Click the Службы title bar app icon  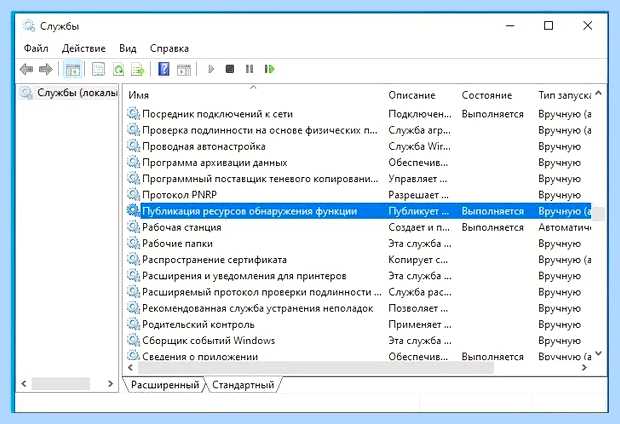[x=29, y=26]
